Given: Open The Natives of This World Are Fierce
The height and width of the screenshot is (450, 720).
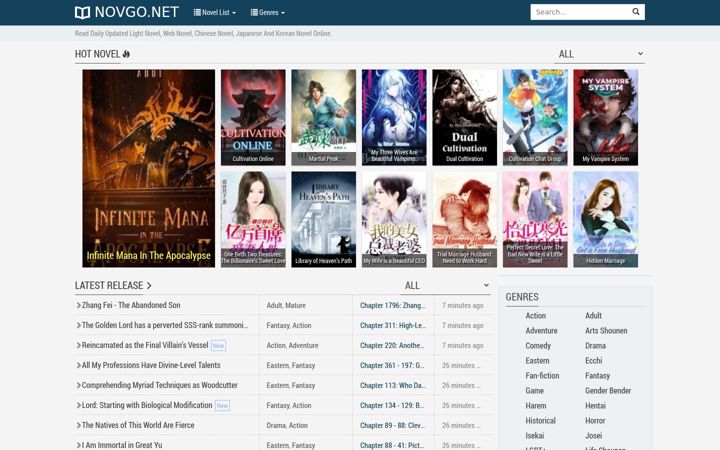Looking at the screenshot, I should [x=138, y=425].
